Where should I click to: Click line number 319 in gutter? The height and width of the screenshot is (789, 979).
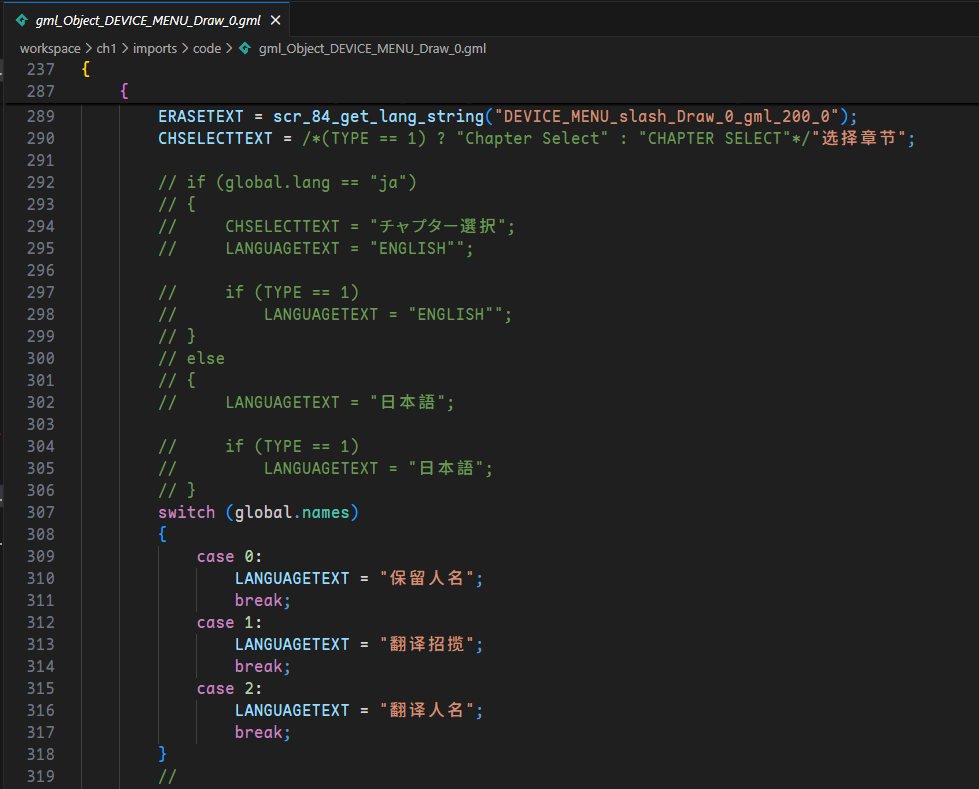[41, 777]
